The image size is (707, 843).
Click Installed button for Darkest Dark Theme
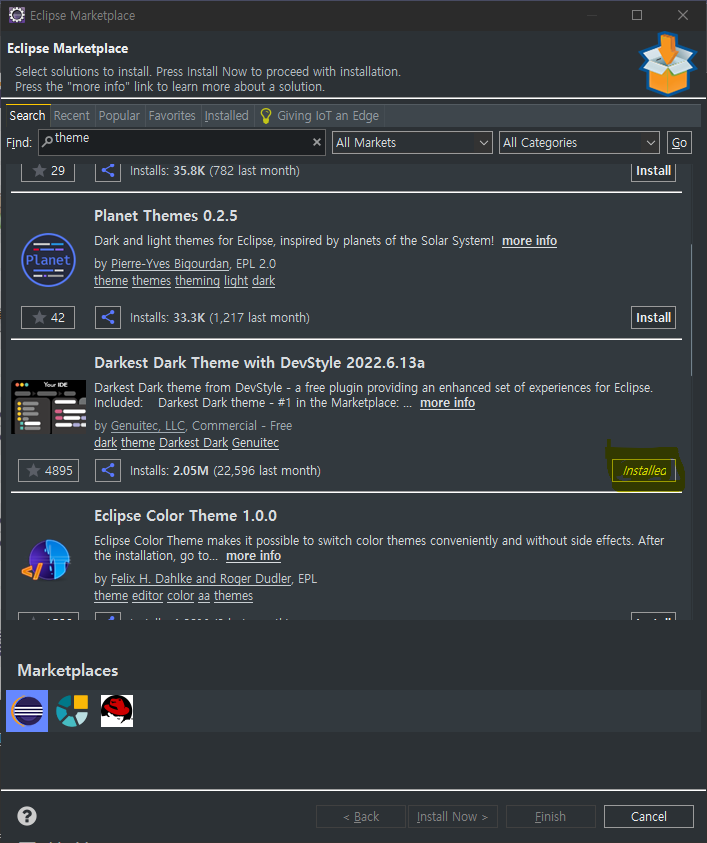pos(644,470)
